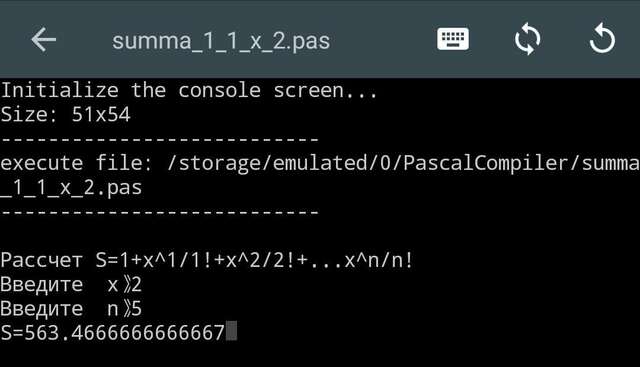This screenshot has width=640, height=367.
Task: Tap the circular restart arrow icon
Action: pyautogui.click(x=602, y=39)
